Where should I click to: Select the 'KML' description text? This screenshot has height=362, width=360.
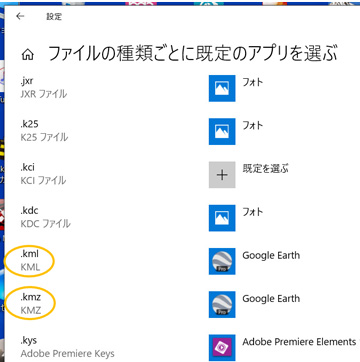[x=30, y=267]
